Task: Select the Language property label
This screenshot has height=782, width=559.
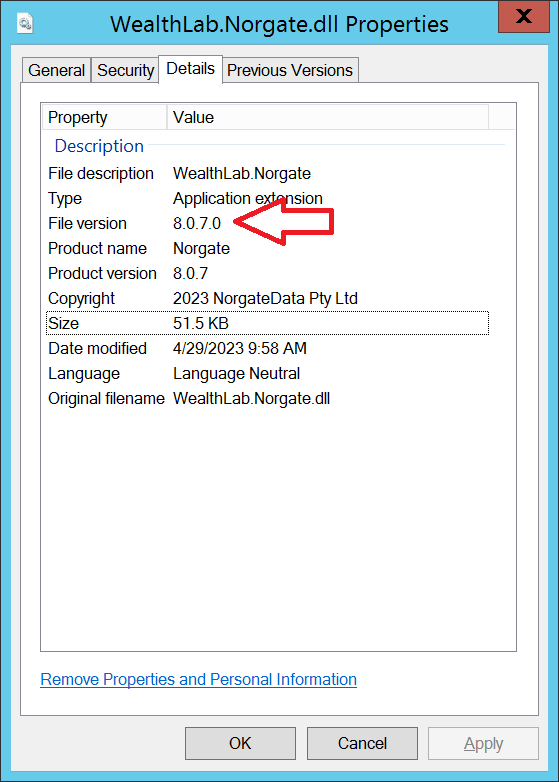Action: point(84,374)
